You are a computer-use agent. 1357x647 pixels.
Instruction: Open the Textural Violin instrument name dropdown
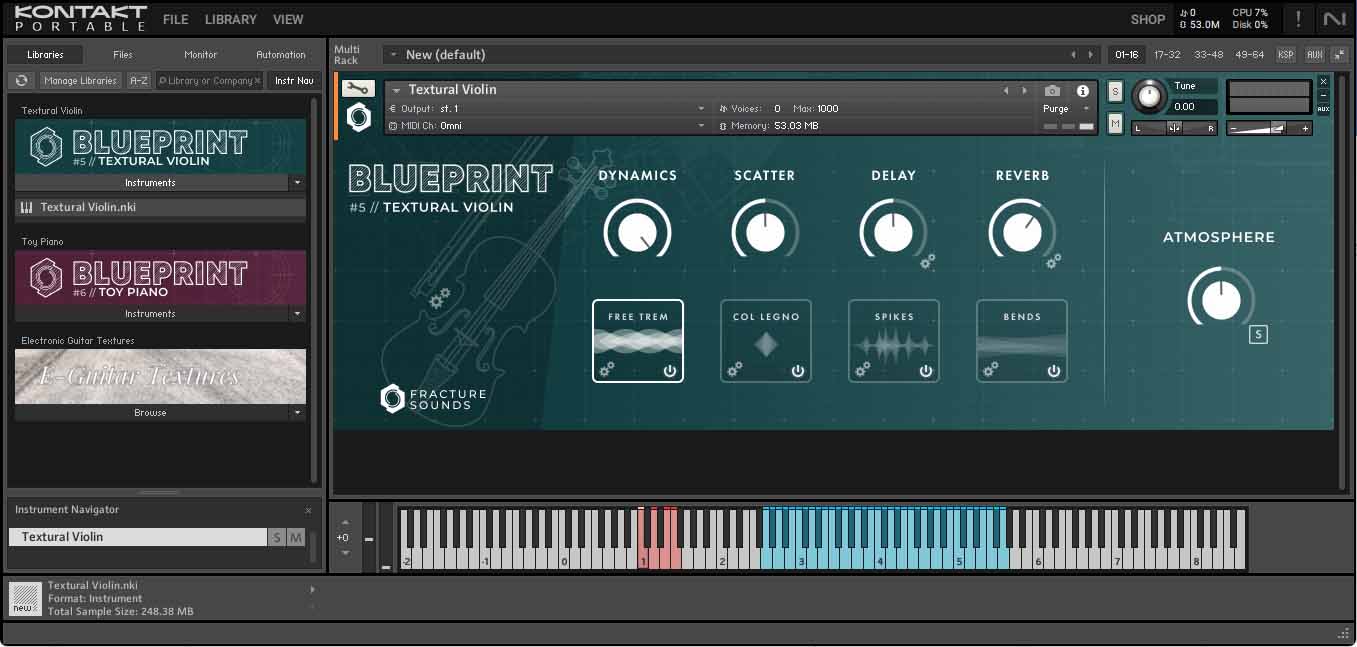[396, 90]
